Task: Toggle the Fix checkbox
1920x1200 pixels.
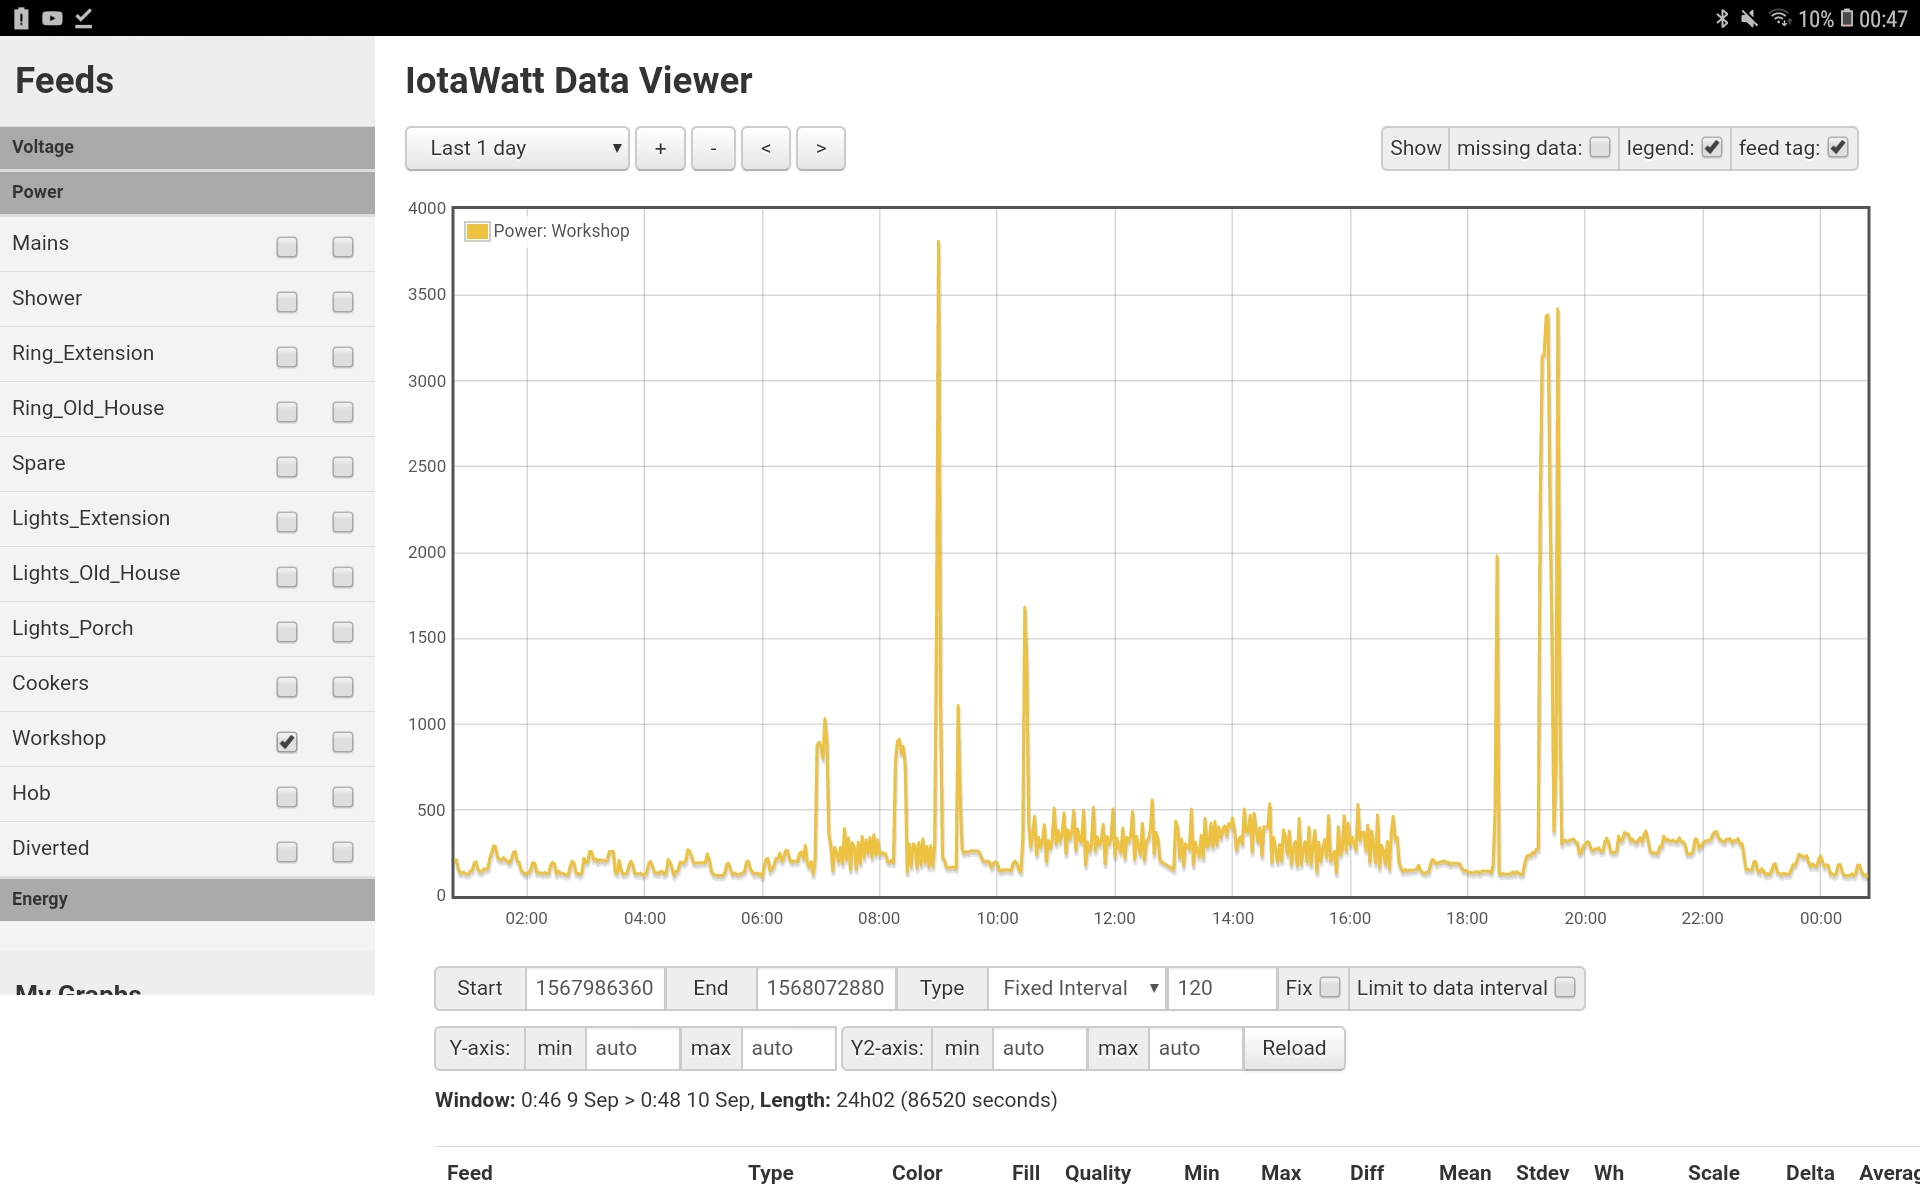Action: tap(1330, 987)
